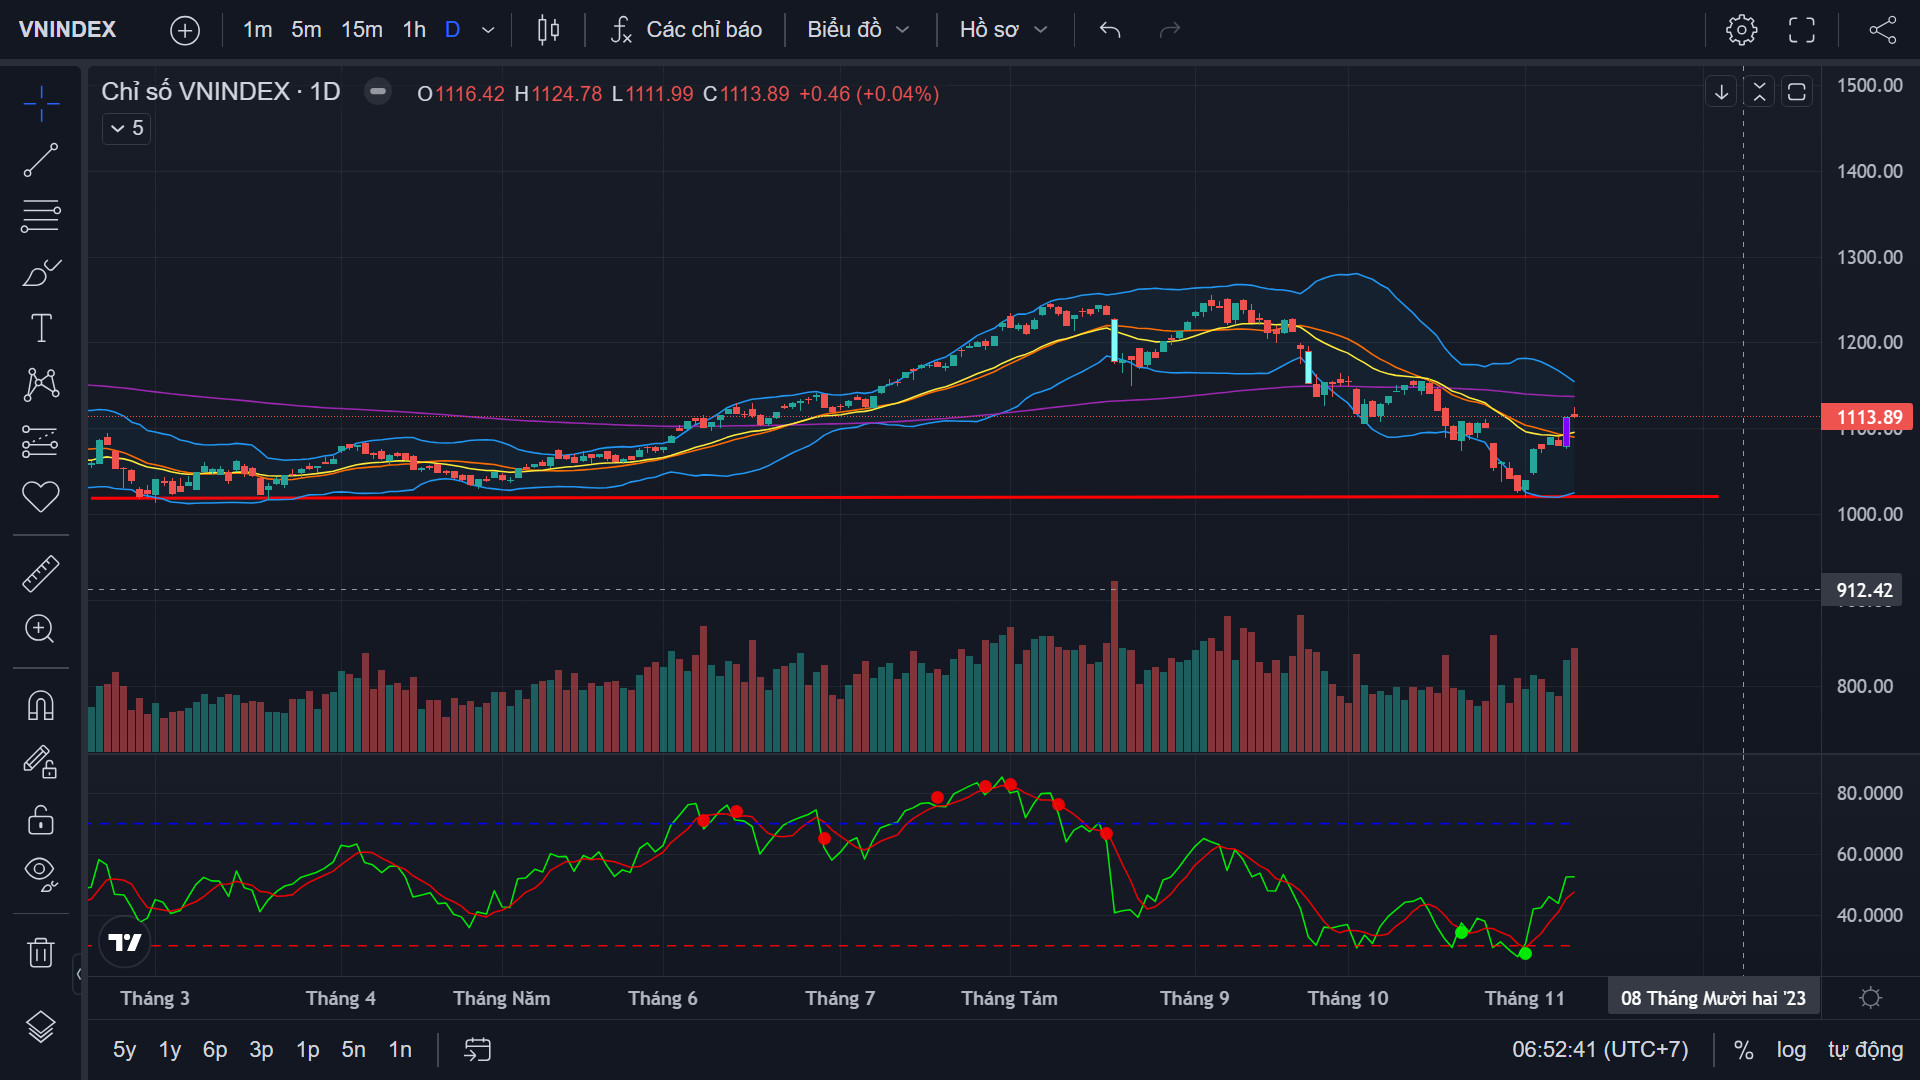Add symbol with the plus compare icon

click(185, 30)
